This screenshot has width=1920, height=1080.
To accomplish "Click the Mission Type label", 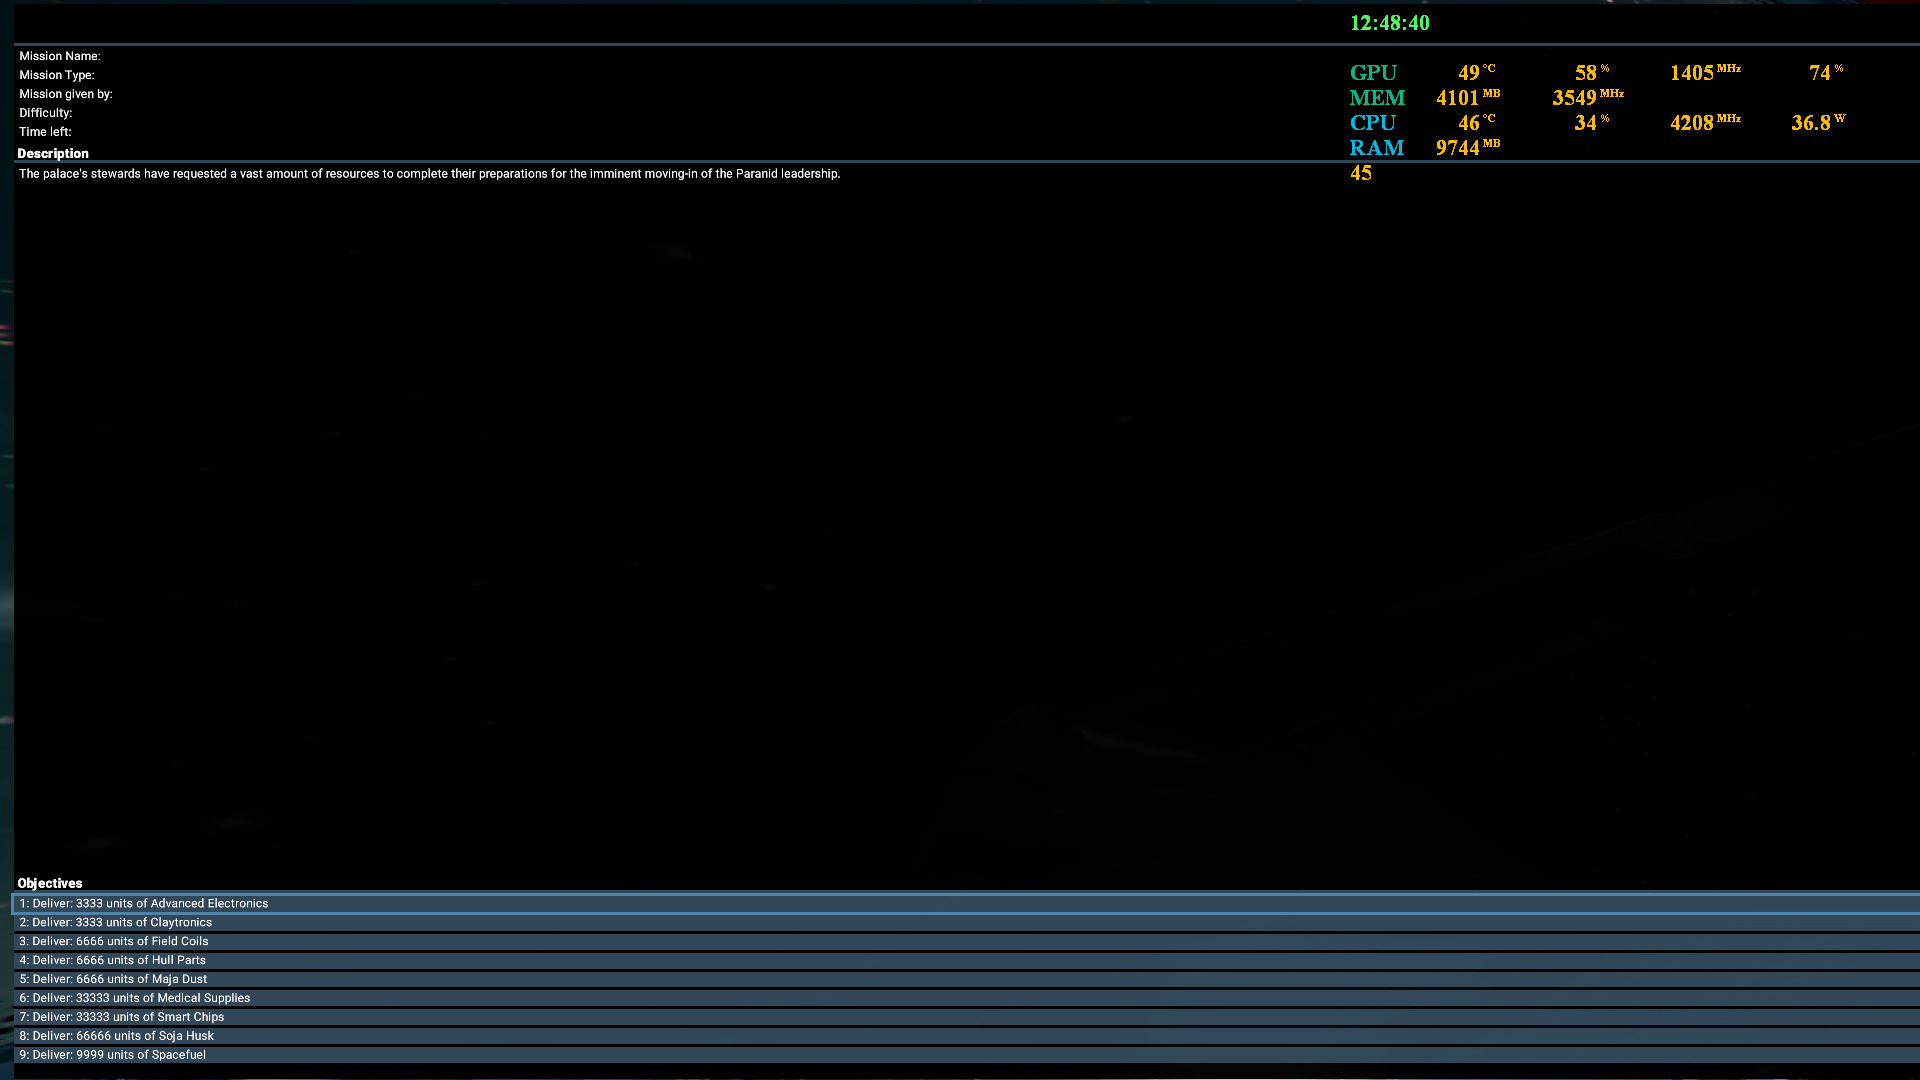I will pyautogui.click(x=57, y=75).
